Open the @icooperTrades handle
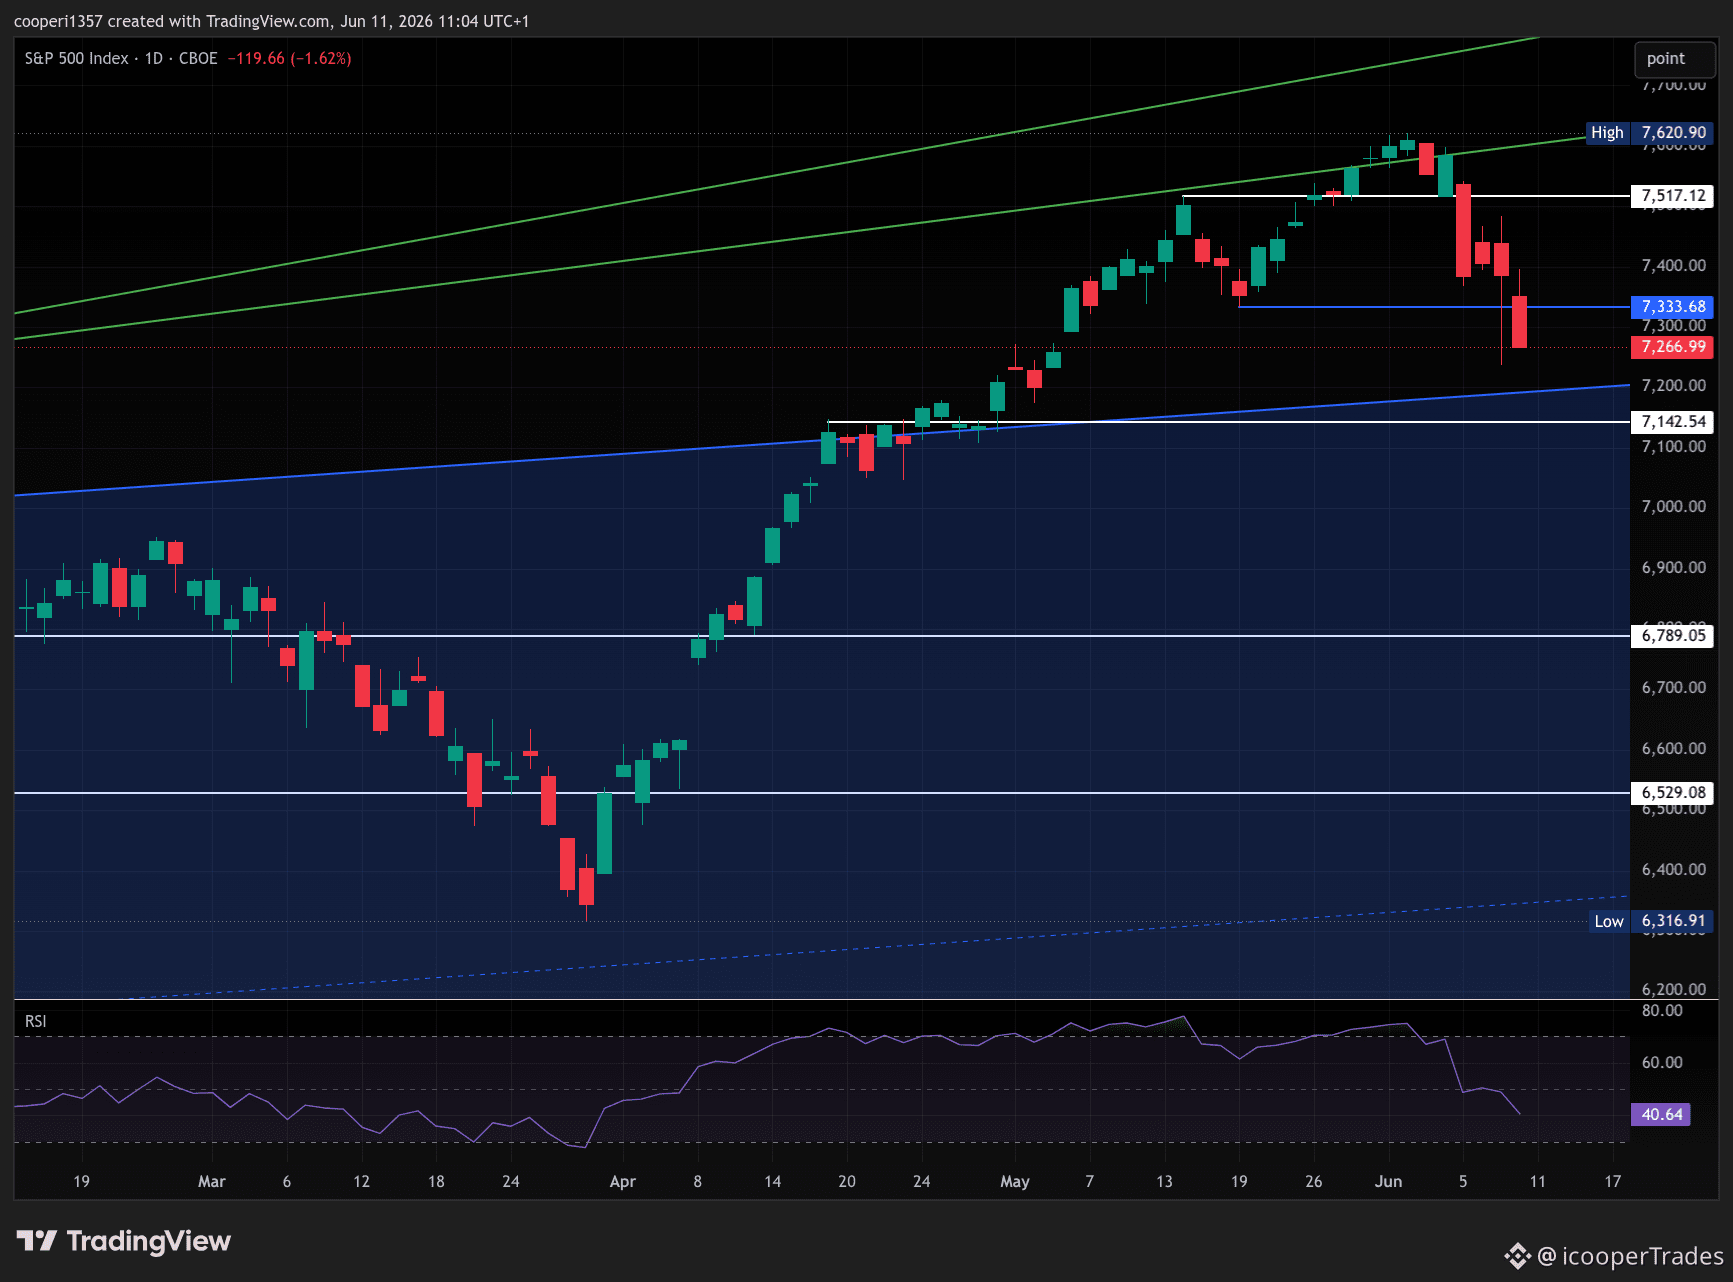Image resolution: width=1733 pixels, height=1282 pixels. [1631, 1255]
